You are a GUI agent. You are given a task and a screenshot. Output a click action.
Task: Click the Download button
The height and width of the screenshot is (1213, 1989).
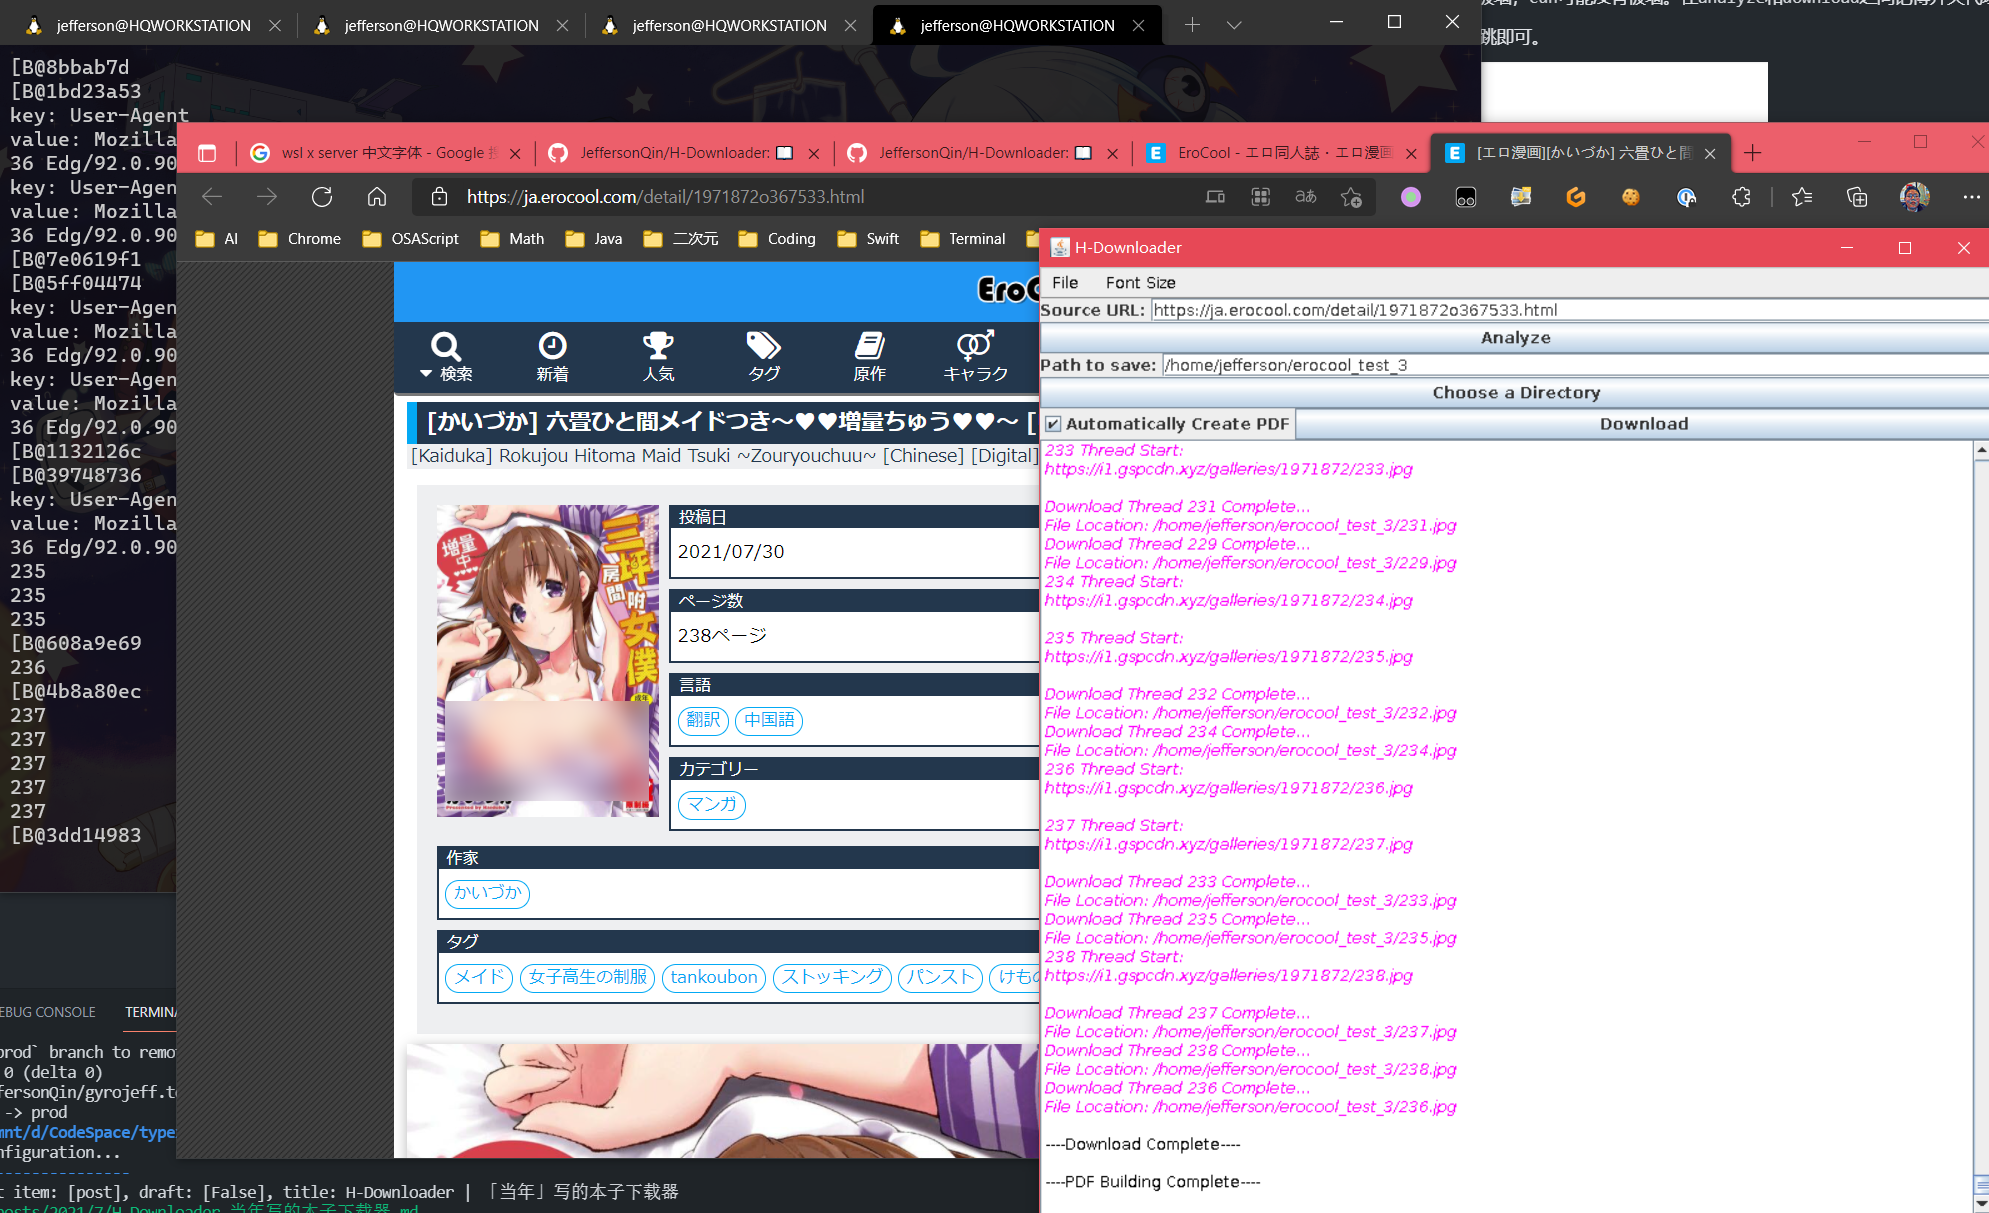1643,424
